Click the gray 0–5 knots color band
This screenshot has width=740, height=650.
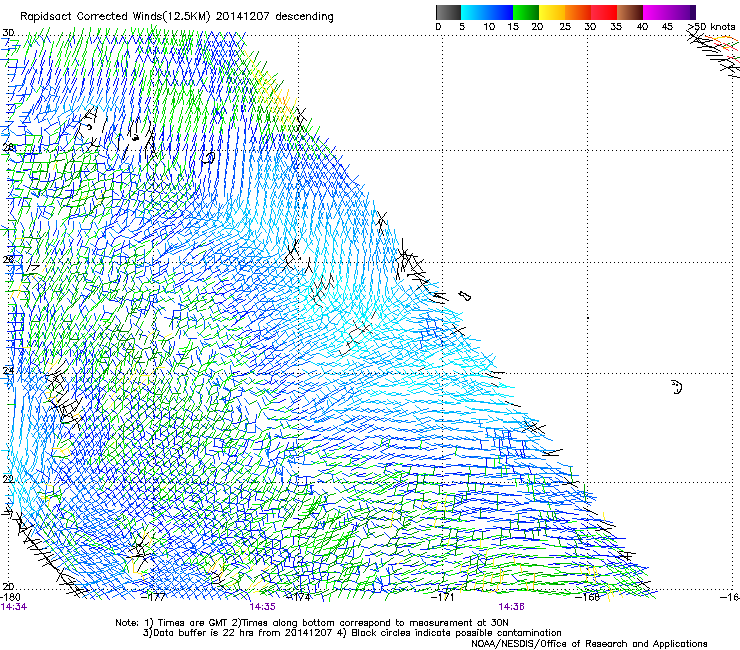point(448,12)
